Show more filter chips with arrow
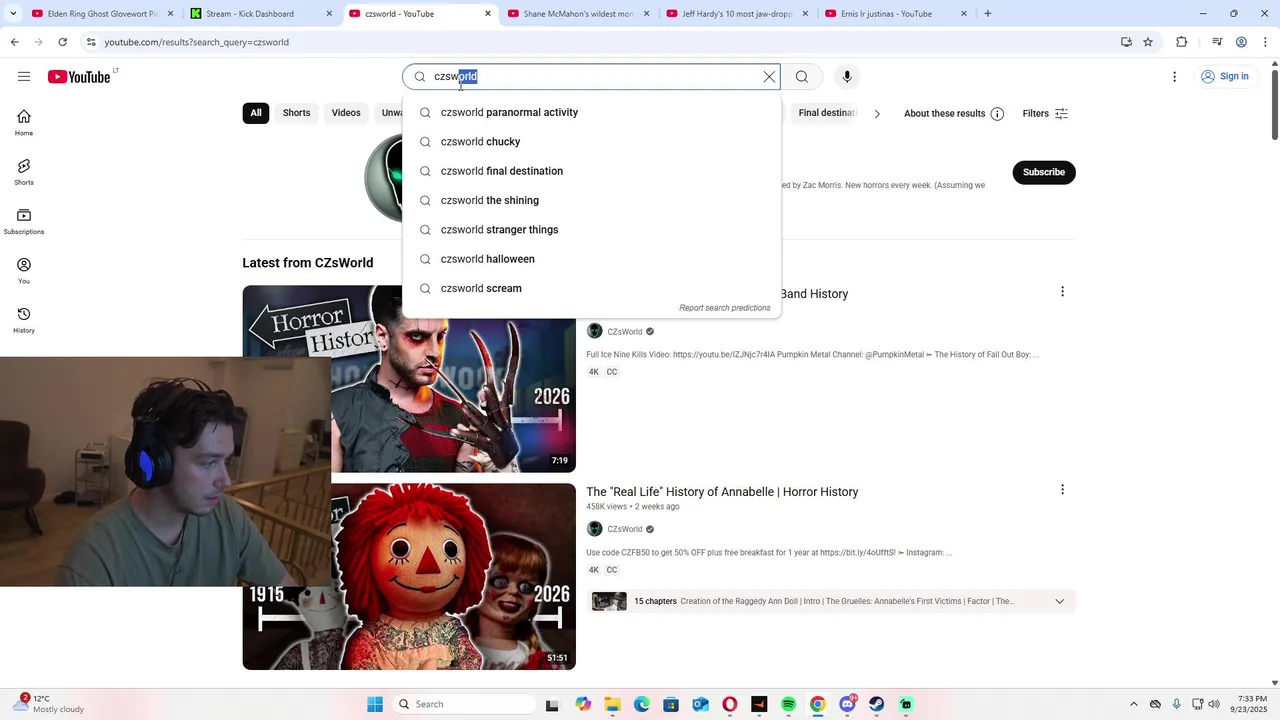 [x=877, y=114]
